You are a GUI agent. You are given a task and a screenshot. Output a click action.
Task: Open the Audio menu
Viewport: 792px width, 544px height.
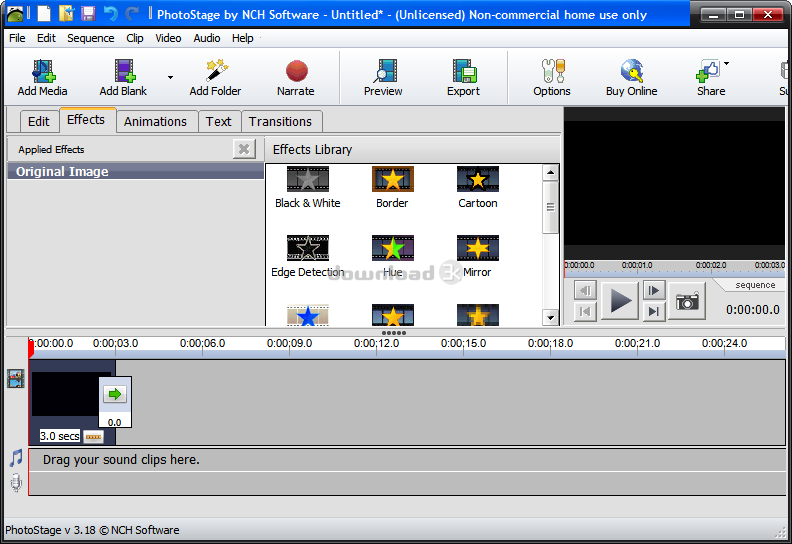[207, 38]
